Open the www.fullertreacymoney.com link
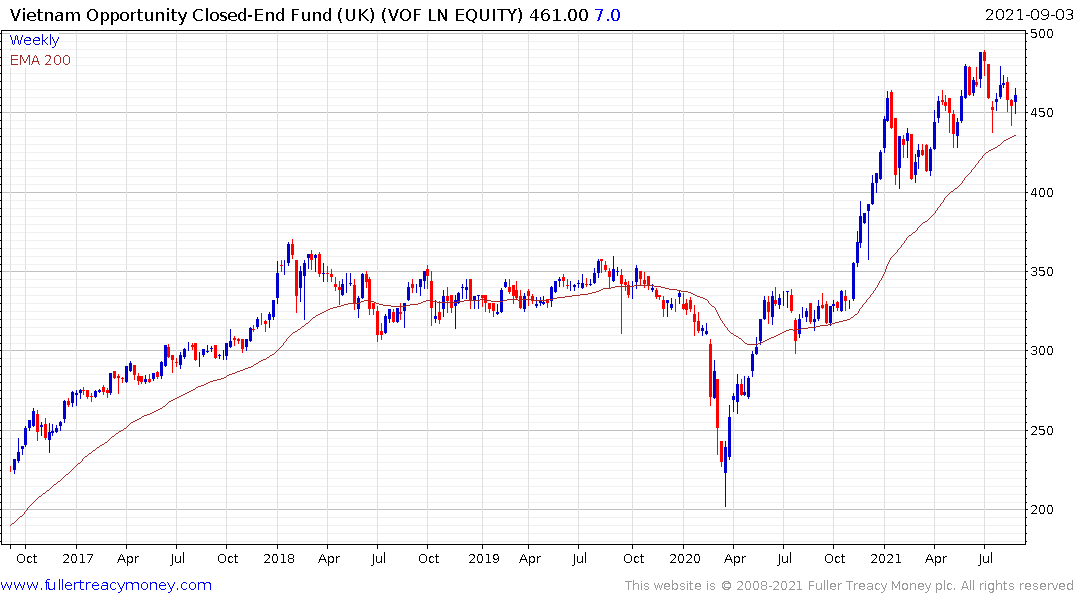The width and height of the screenshot is (1075, 600). [x=106, y=585]
